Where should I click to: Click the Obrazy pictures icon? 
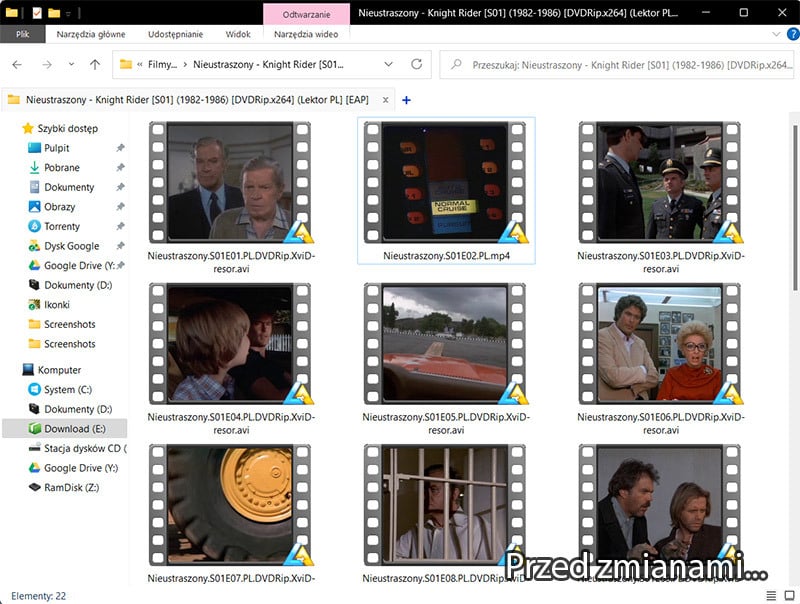coord(34,207)
